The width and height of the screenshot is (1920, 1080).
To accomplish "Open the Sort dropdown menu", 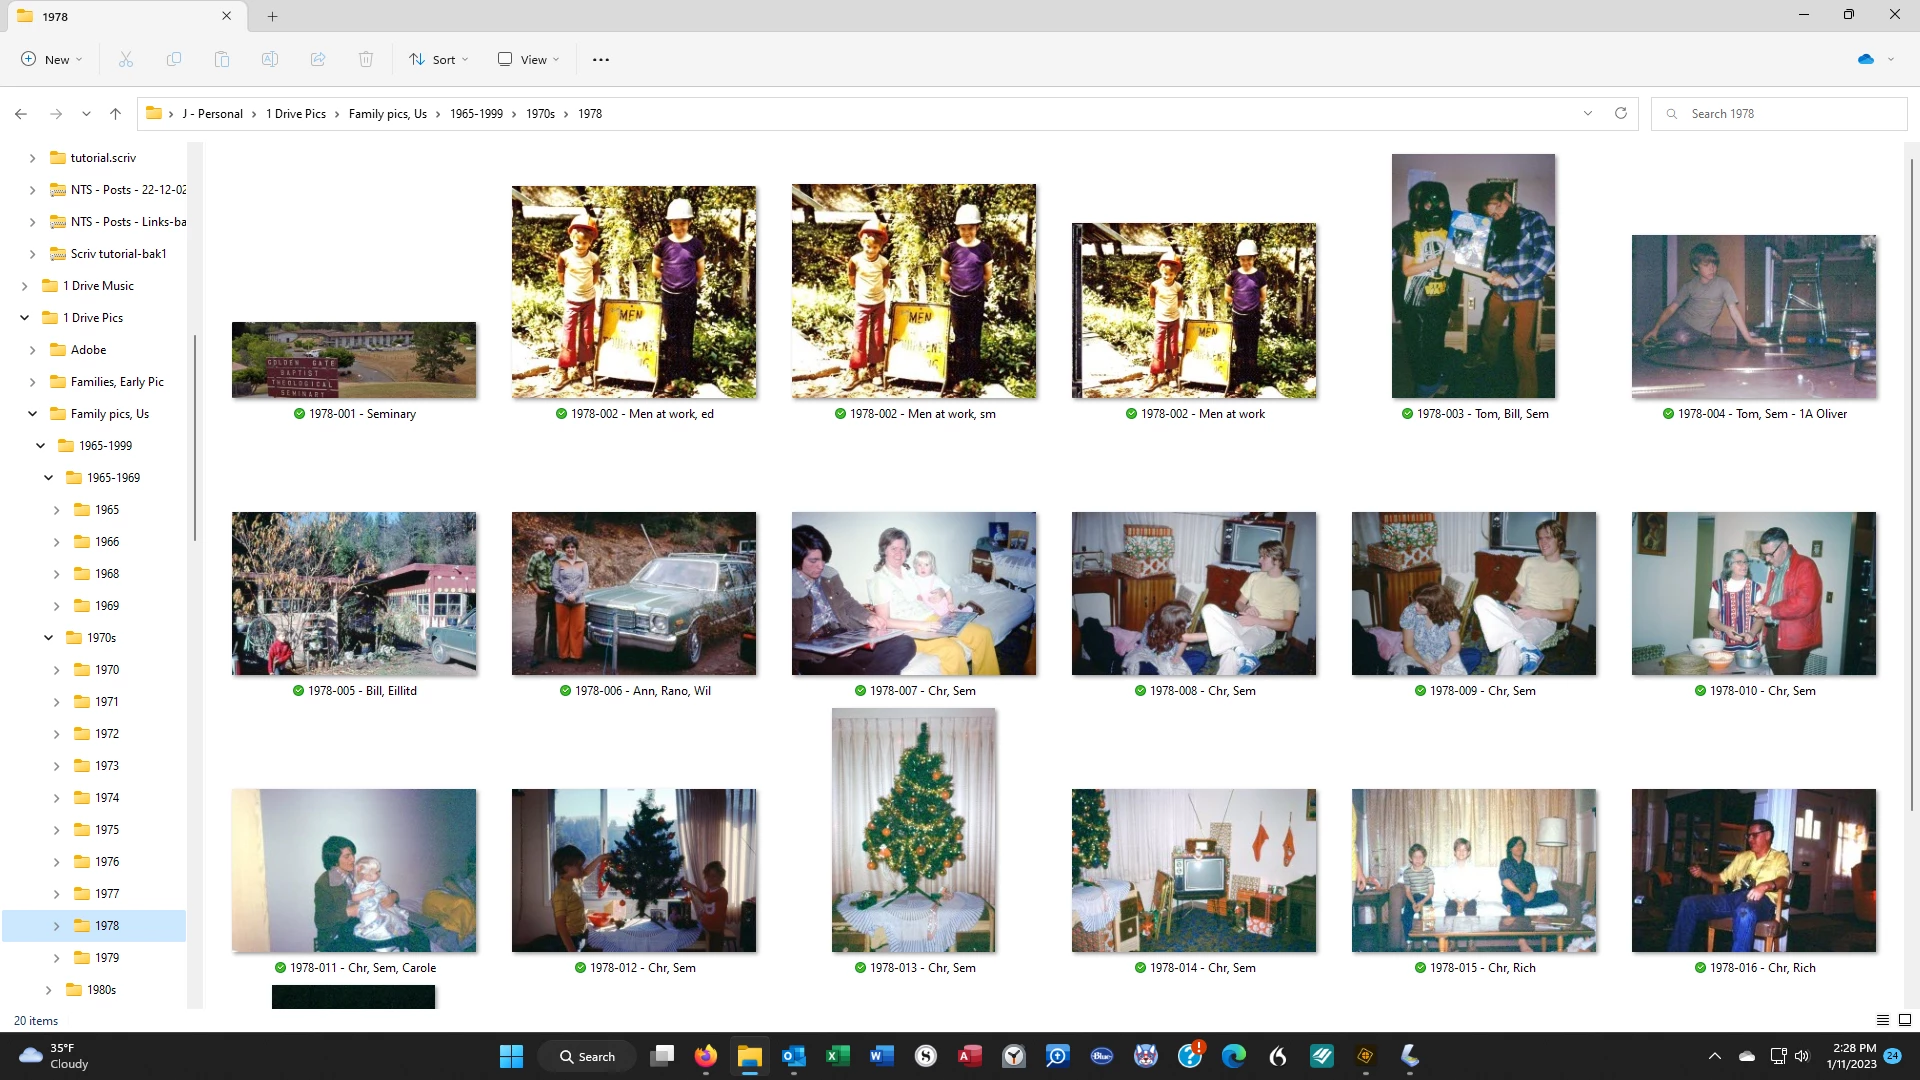I will pyautogui.click(x=438, y=59).
